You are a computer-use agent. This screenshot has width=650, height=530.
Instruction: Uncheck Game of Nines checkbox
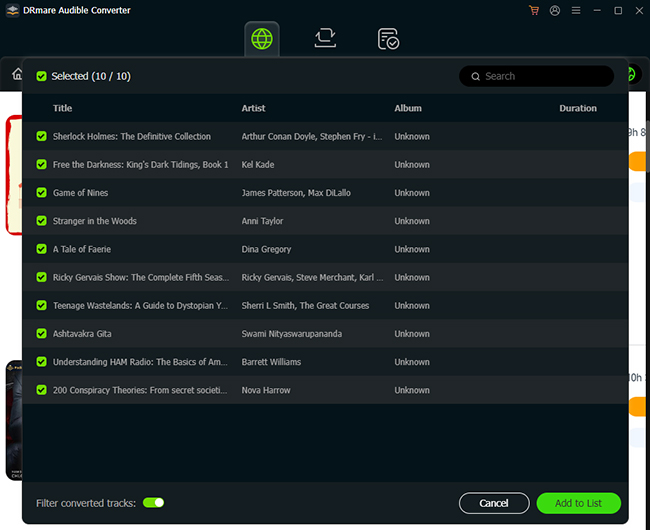[x=41, y=193]
